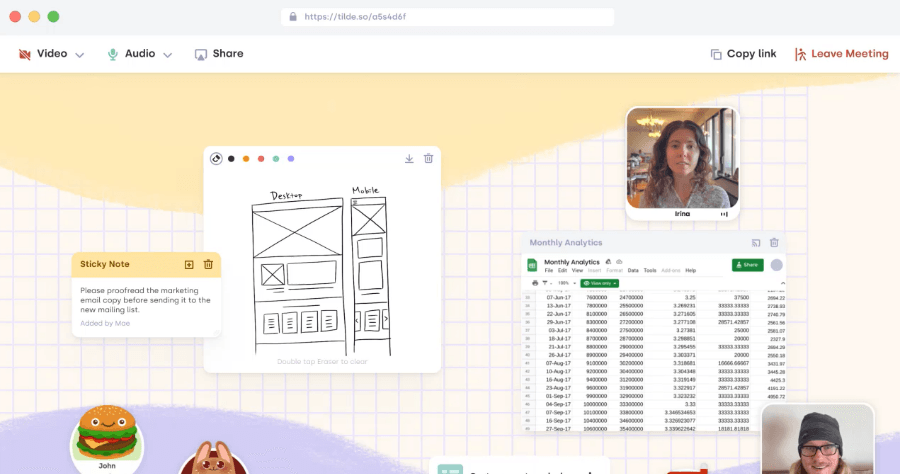Click the green Share button in spreadsheet
900x474 pixels.
pyautogui.click(x=747, y=265)
